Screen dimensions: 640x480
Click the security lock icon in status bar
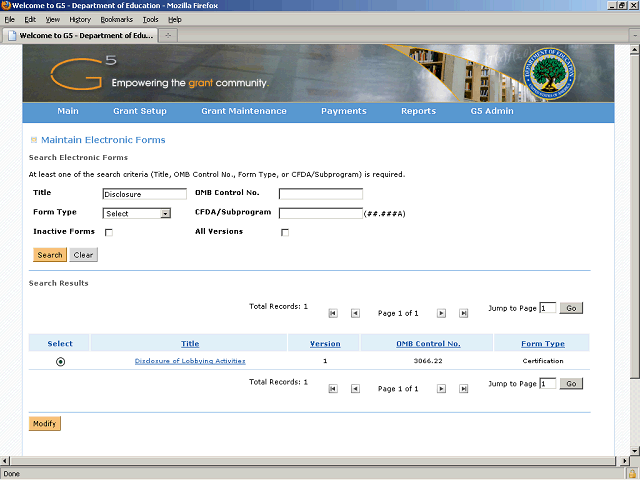633,474
